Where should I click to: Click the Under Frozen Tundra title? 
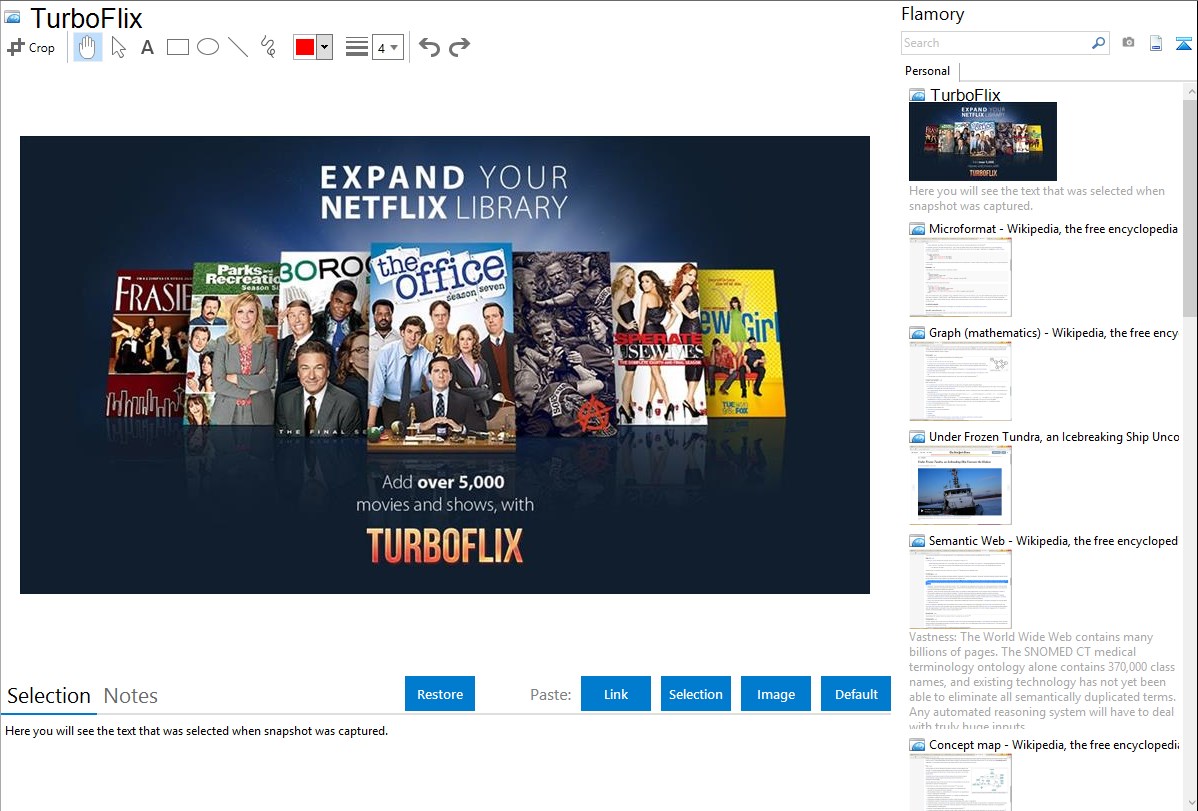click(x=1054, y=436)
